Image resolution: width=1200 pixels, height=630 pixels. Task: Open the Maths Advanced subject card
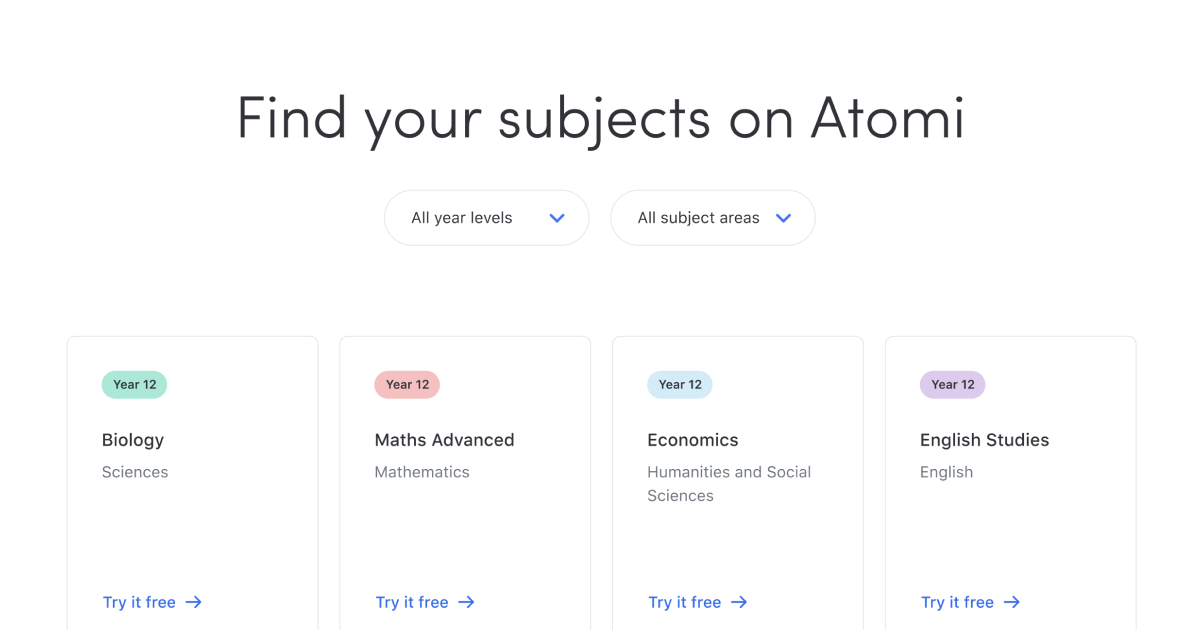[x=464, y=480]
